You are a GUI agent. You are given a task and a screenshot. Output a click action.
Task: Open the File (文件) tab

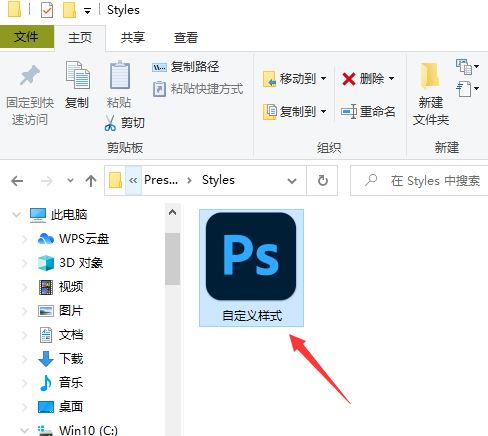click(27, 37)
